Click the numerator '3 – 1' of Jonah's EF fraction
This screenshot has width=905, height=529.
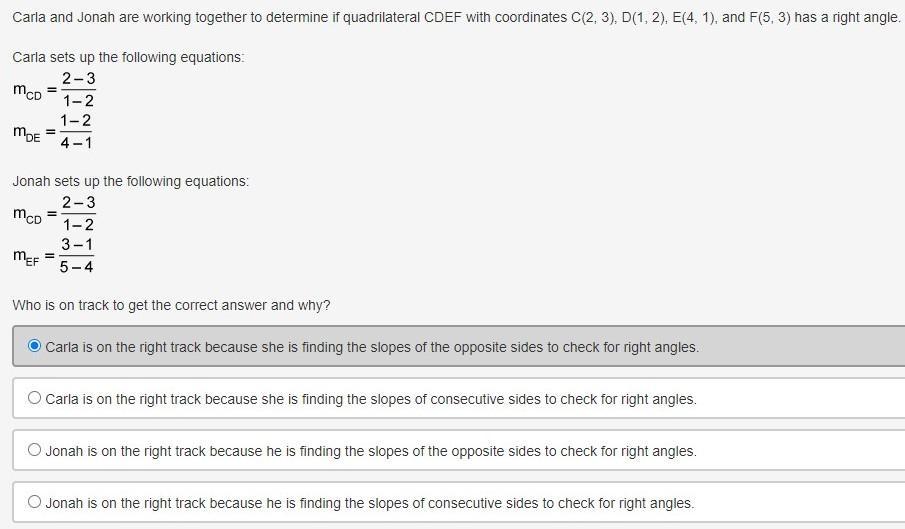point(77,245)
